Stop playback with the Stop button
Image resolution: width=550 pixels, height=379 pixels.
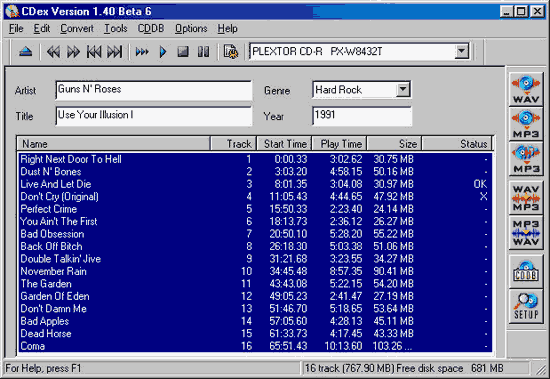[x=183, y=52]
